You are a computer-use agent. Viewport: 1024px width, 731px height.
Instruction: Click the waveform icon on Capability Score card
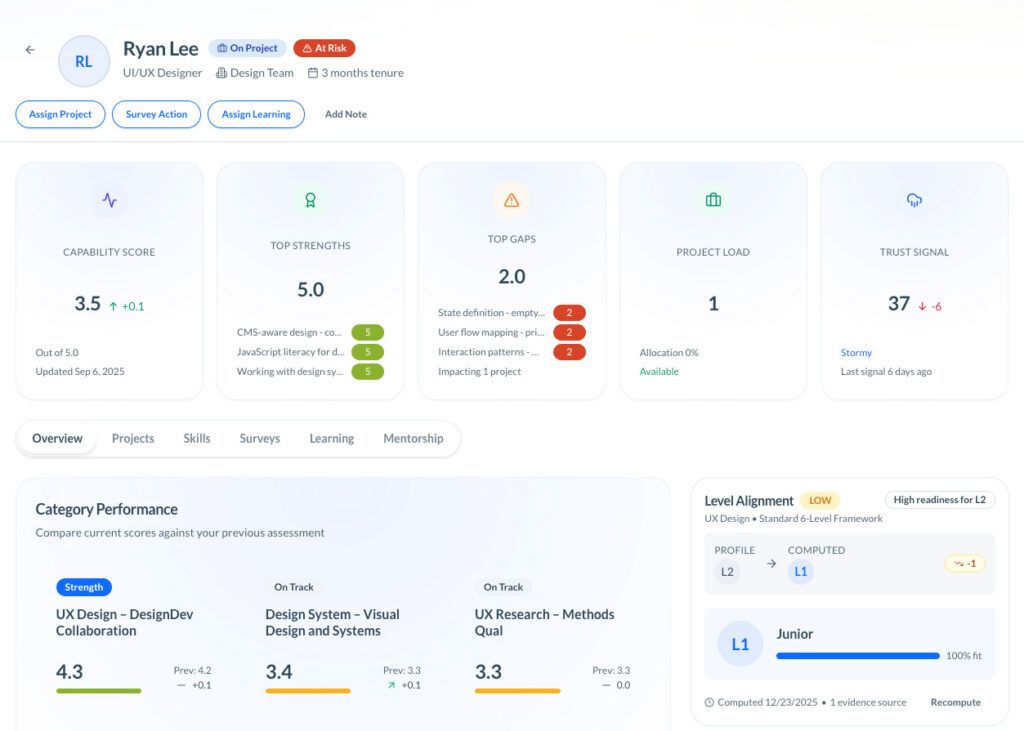(110, 200)
